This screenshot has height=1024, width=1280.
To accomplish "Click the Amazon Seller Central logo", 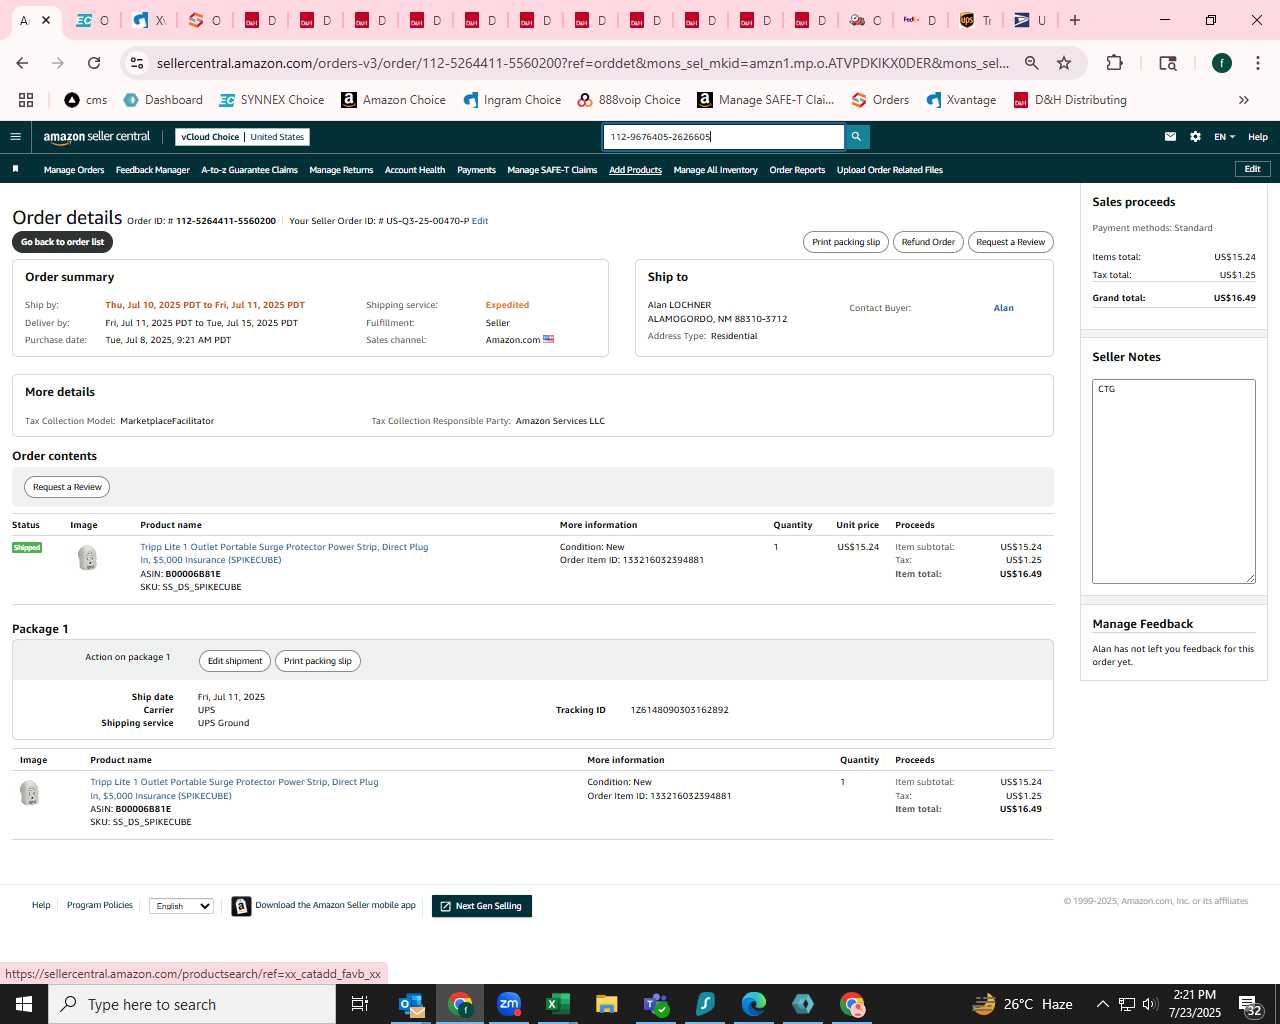I will [97, 137].
